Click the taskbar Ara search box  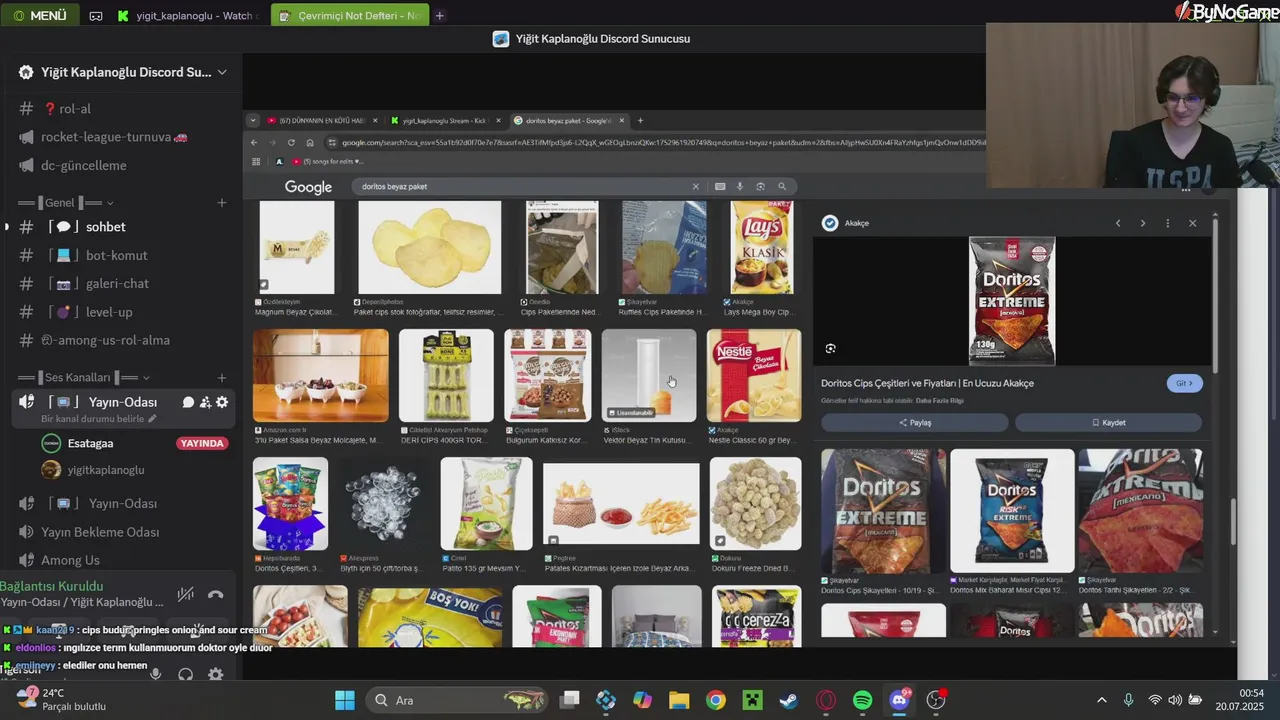pos(458,700)
